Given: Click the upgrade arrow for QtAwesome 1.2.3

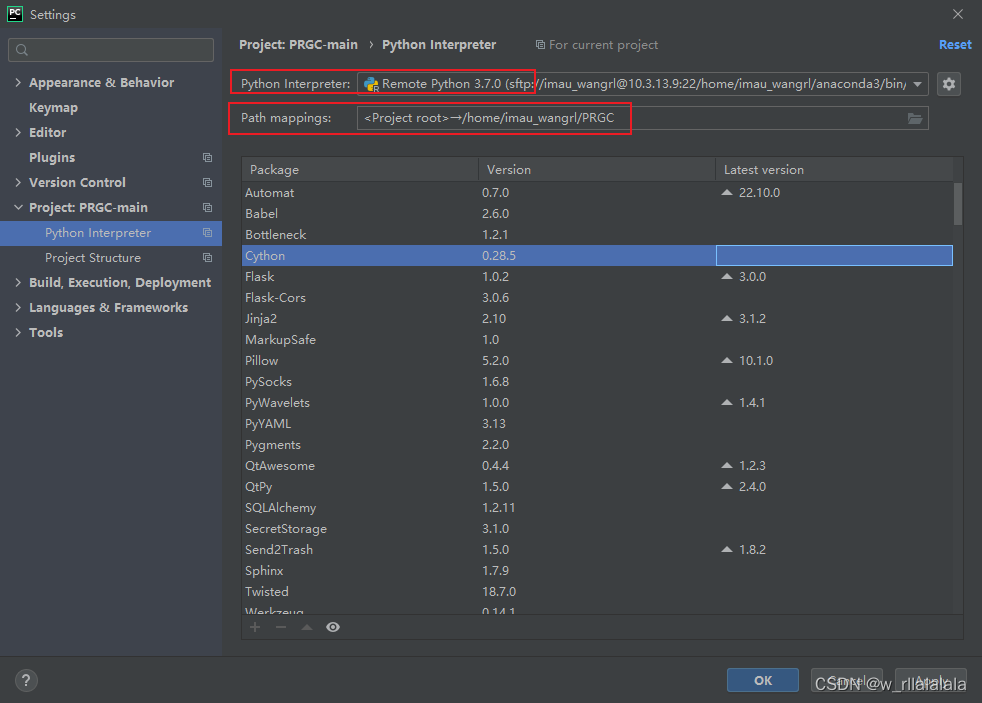Looking at the screenshot, I should coord(726,466).
